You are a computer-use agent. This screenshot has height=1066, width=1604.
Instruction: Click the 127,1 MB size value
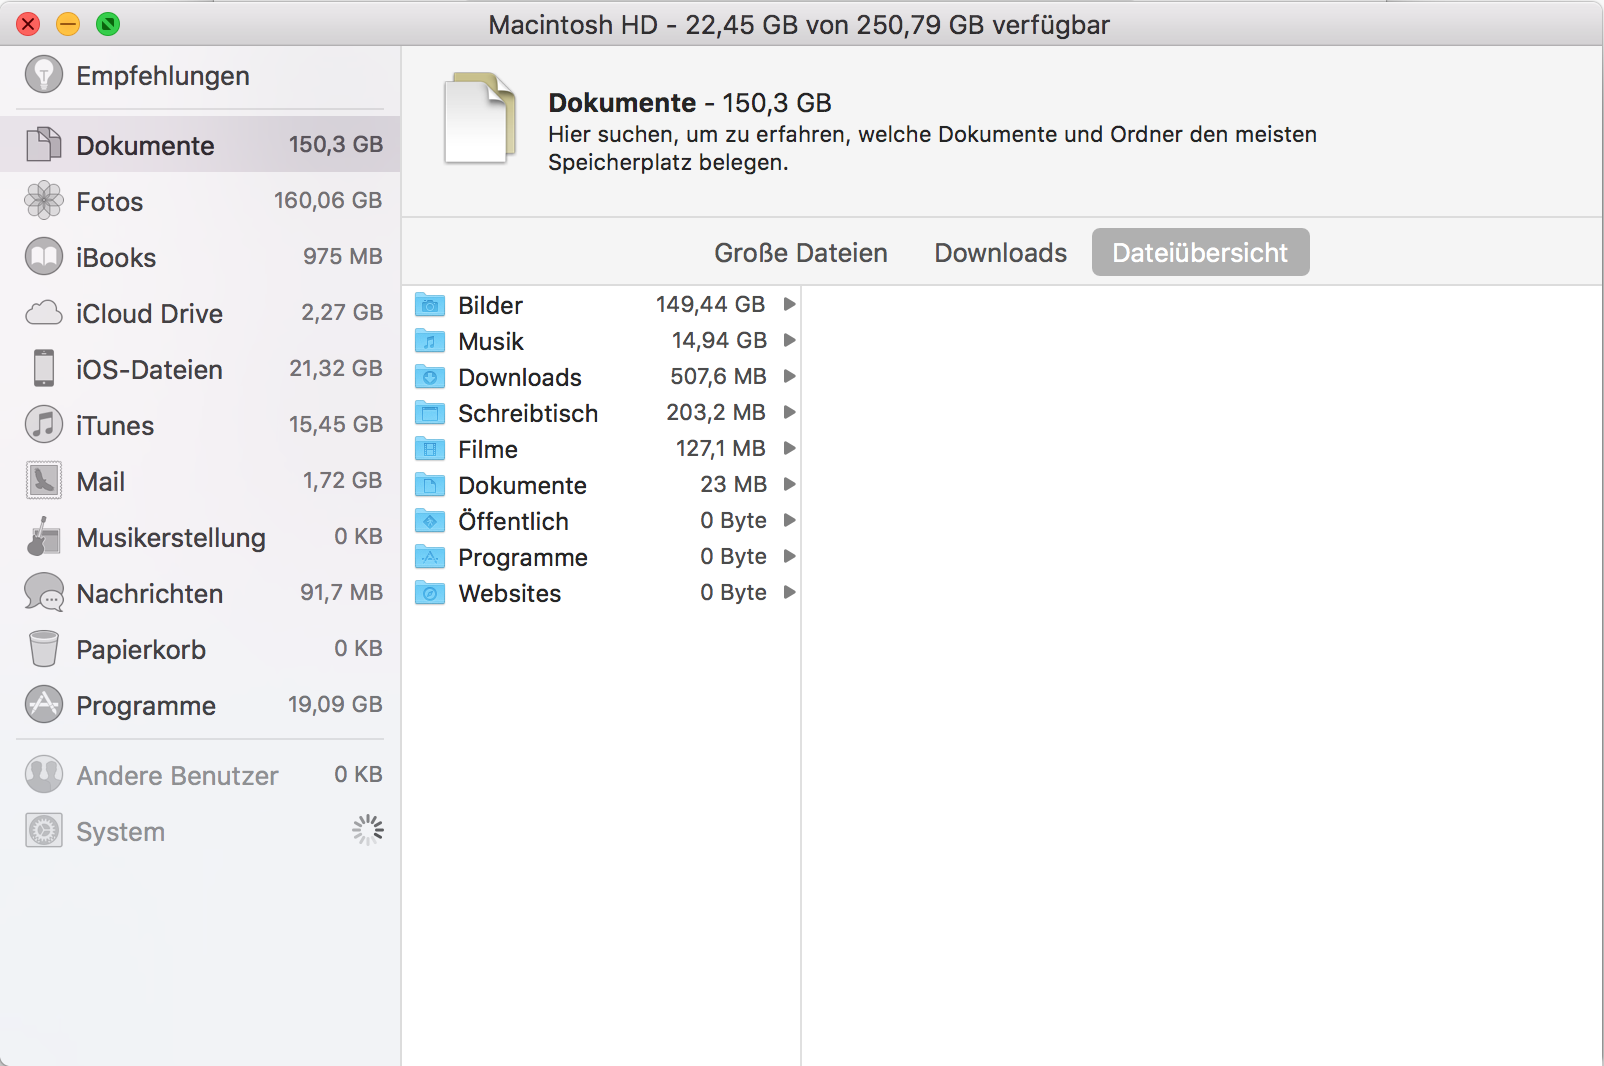click(x=721, y=449)
